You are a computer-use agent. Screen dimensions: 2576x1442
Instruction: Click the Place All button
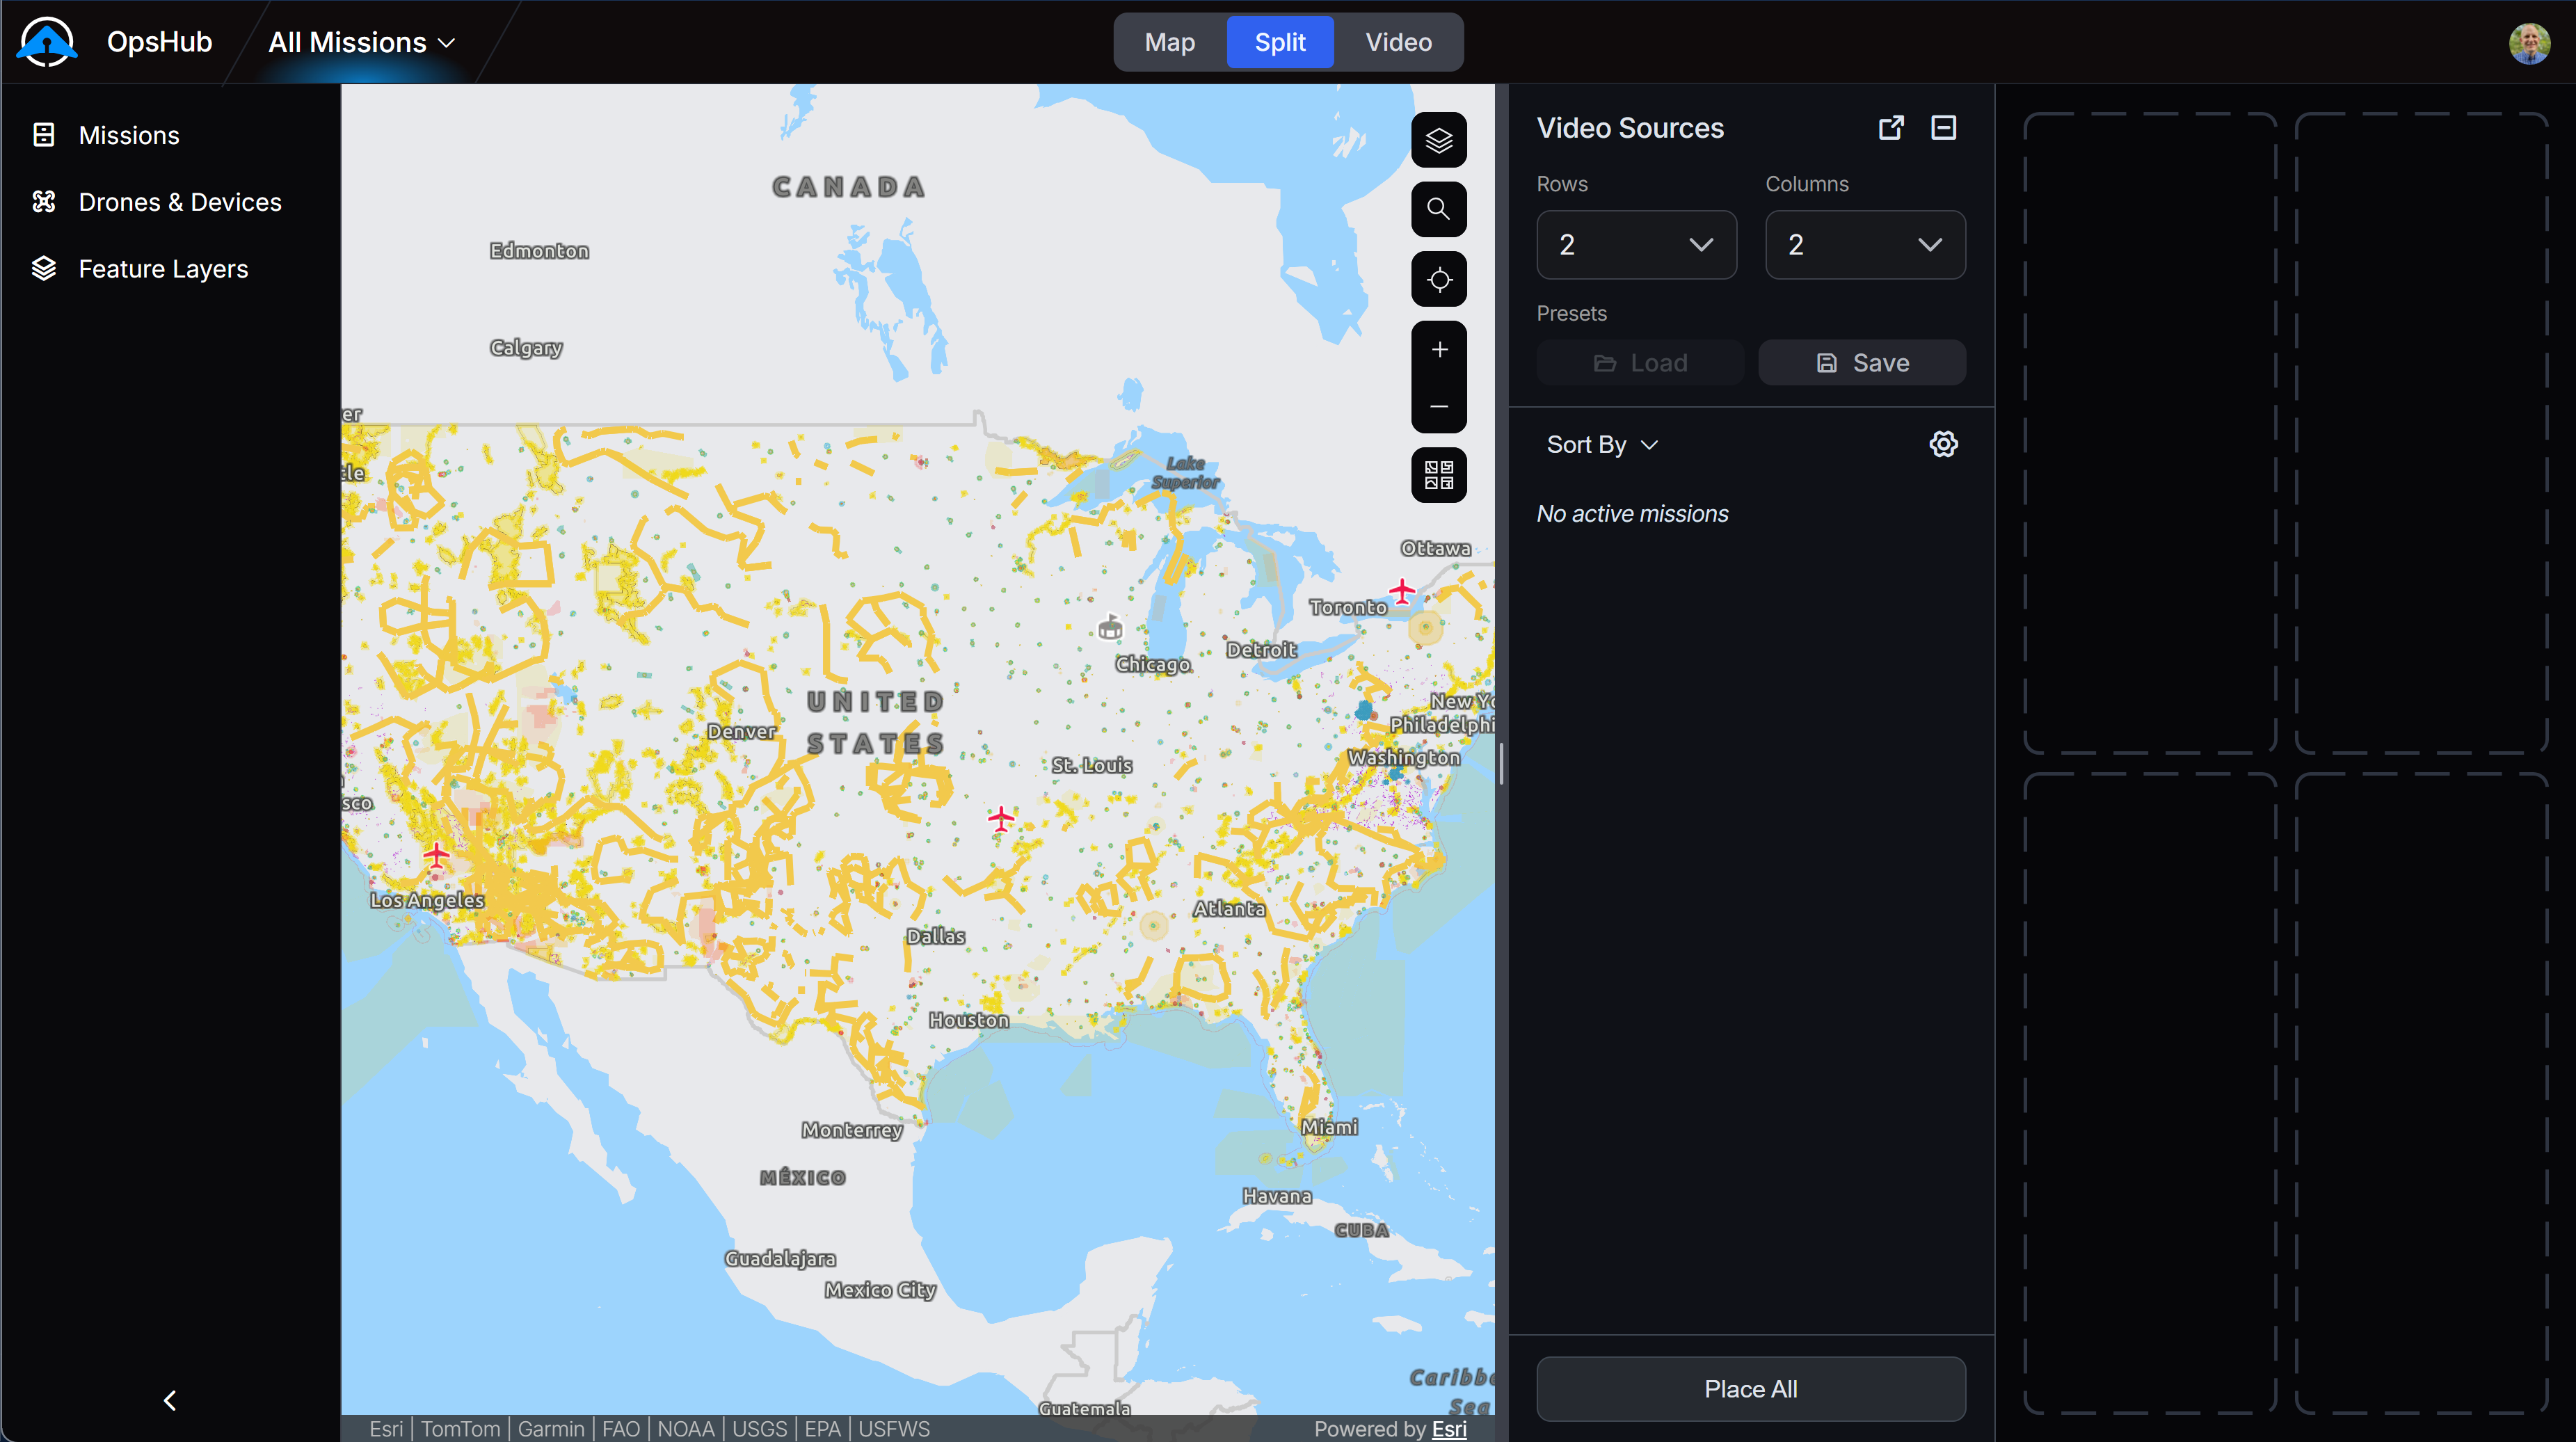click(1750, 1389)
